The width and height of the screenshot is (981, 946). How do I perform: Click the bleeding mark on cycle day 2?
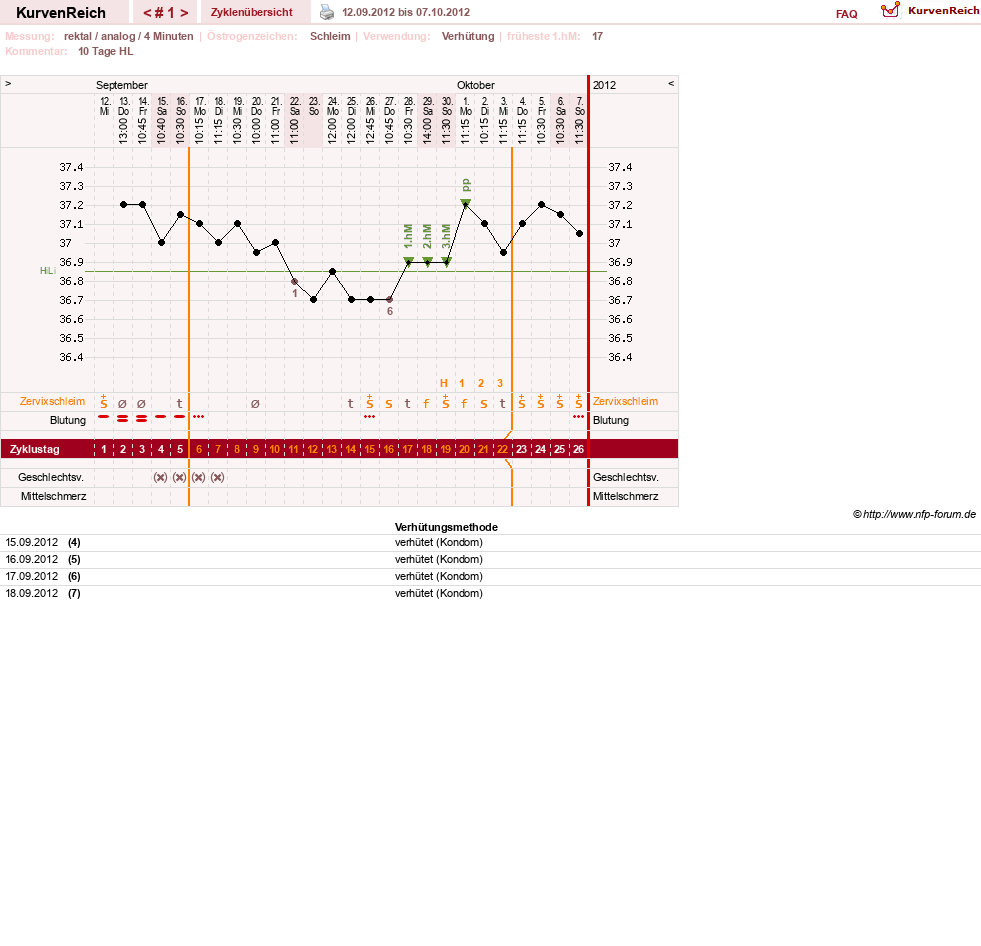point(123,419)
